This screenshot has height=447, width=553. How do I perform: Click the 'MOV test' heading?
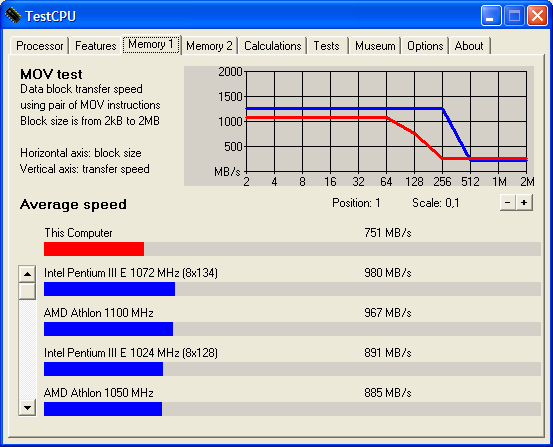pyautogui.click(x=51, y=74)
